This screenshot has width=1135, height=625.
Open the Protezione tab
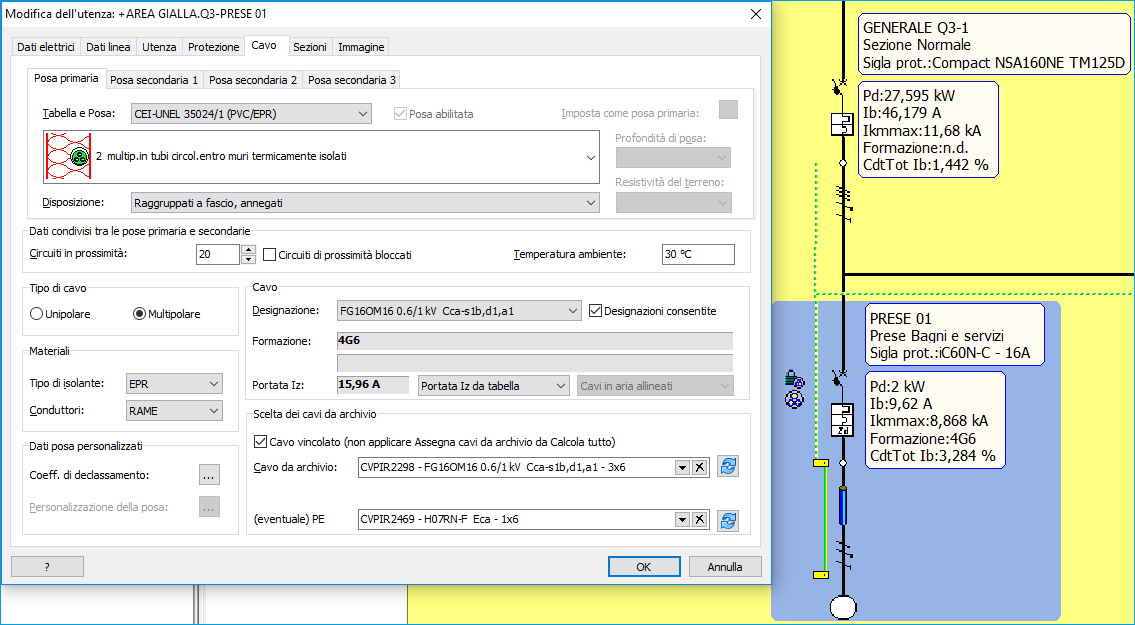point(214,47)
